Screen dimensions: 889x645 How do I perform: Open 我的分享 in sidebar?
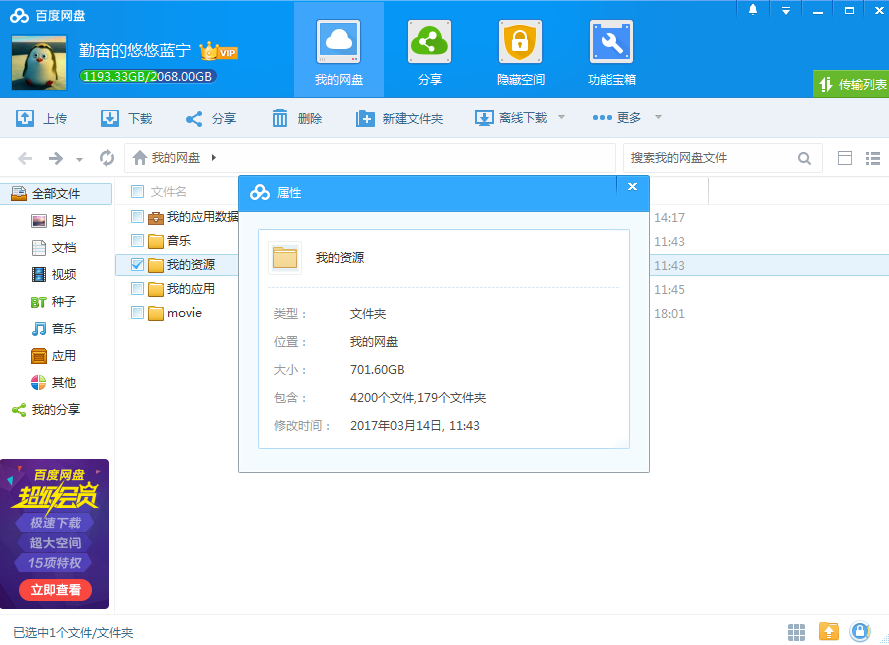coord(46,409)
